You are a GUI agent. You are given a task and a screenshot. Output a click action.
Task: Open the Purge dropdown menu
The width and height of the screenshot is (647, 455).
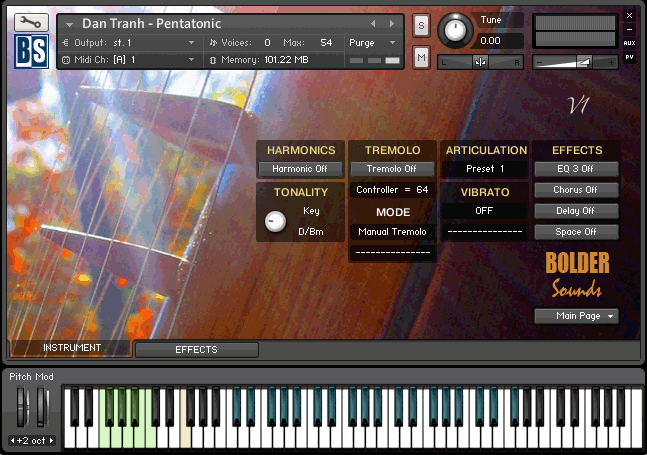373,42
